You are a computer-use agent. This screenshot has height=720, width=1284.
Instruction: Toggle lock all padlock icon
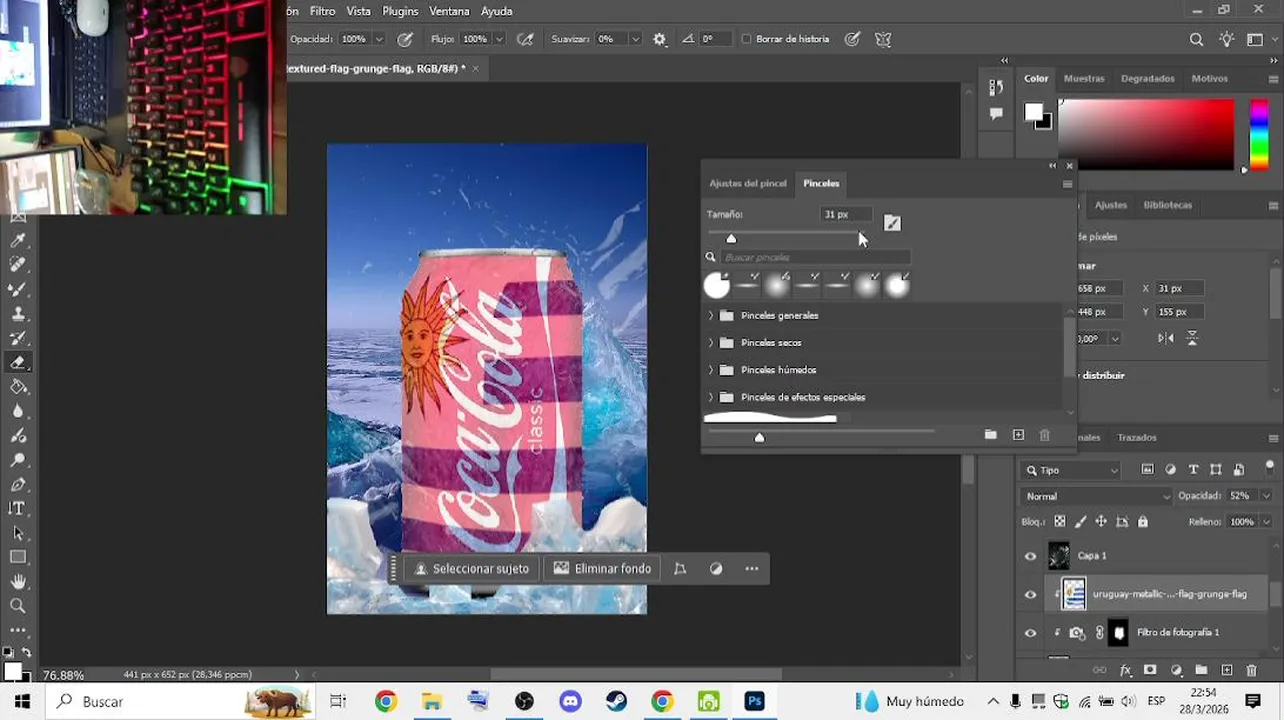[x=1143, y=521]
